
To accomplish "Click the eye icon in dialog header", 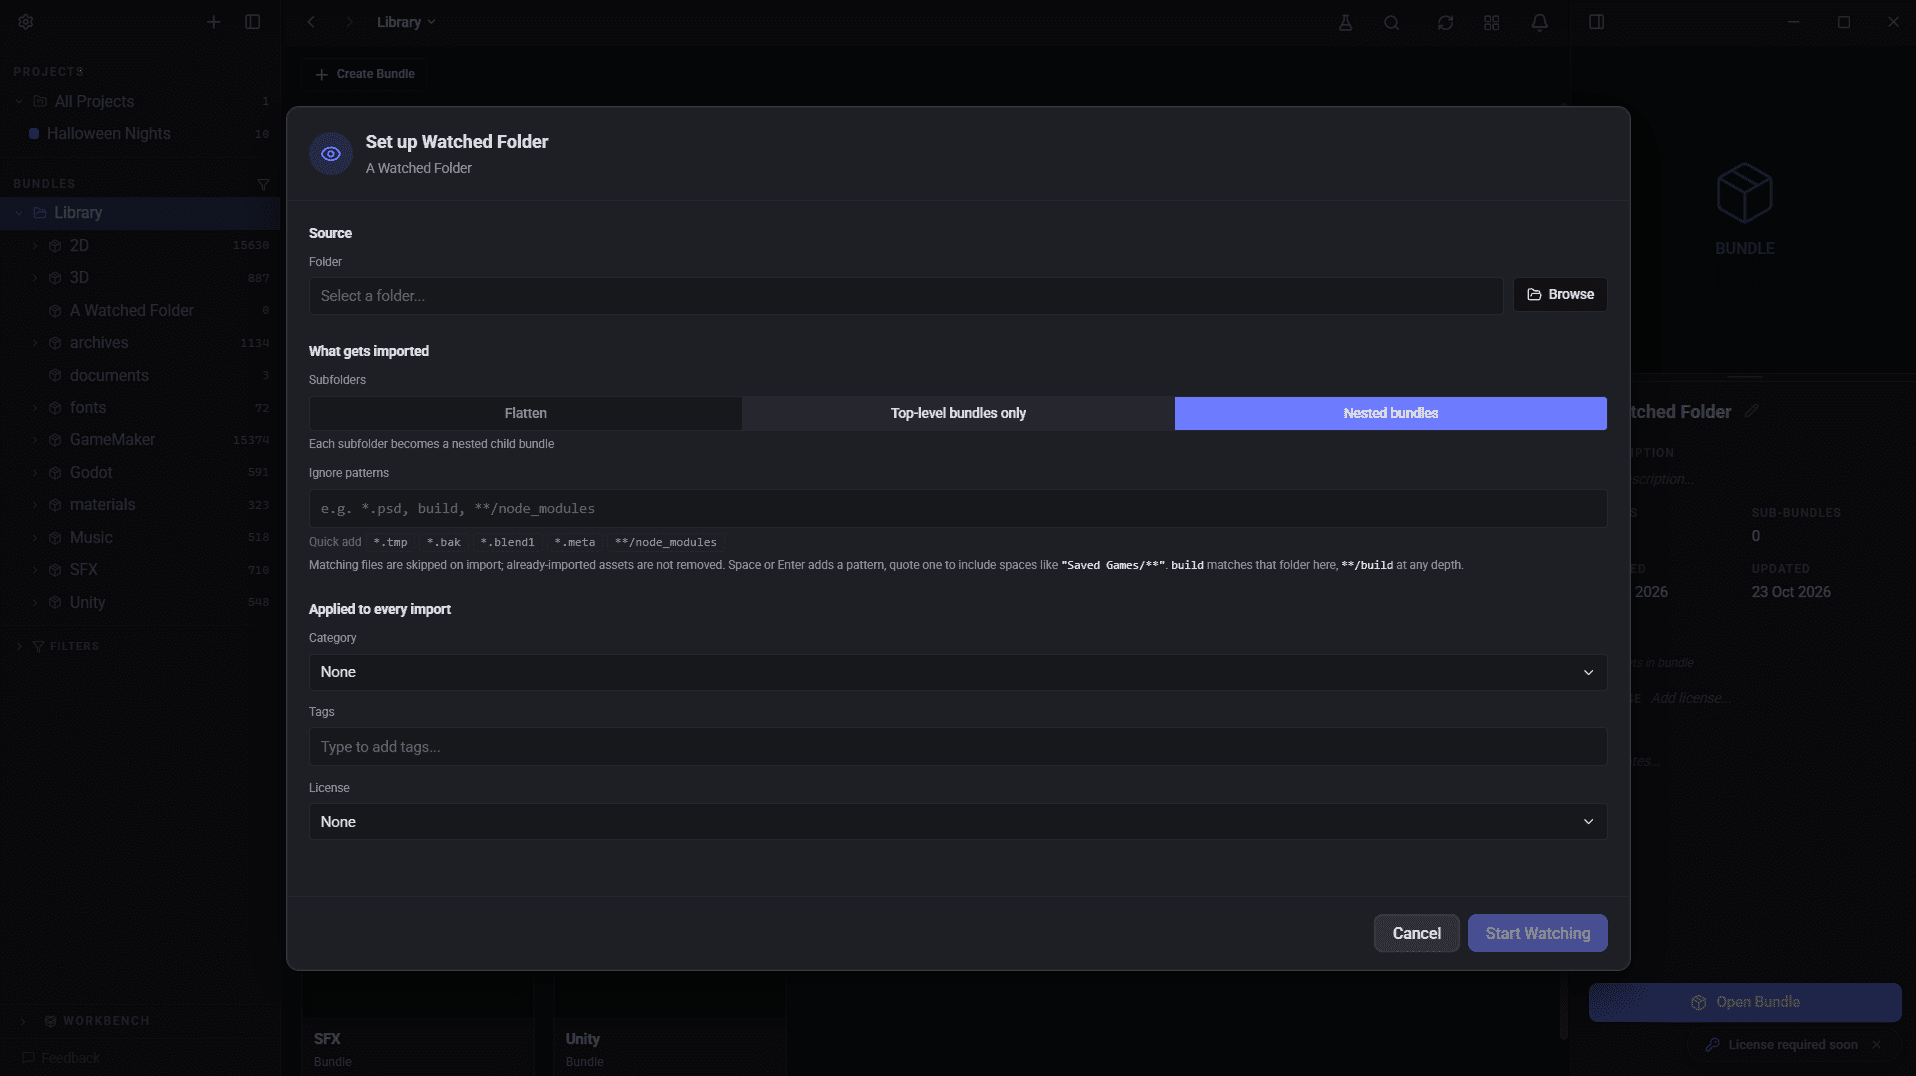I will (x=331, y=154).
